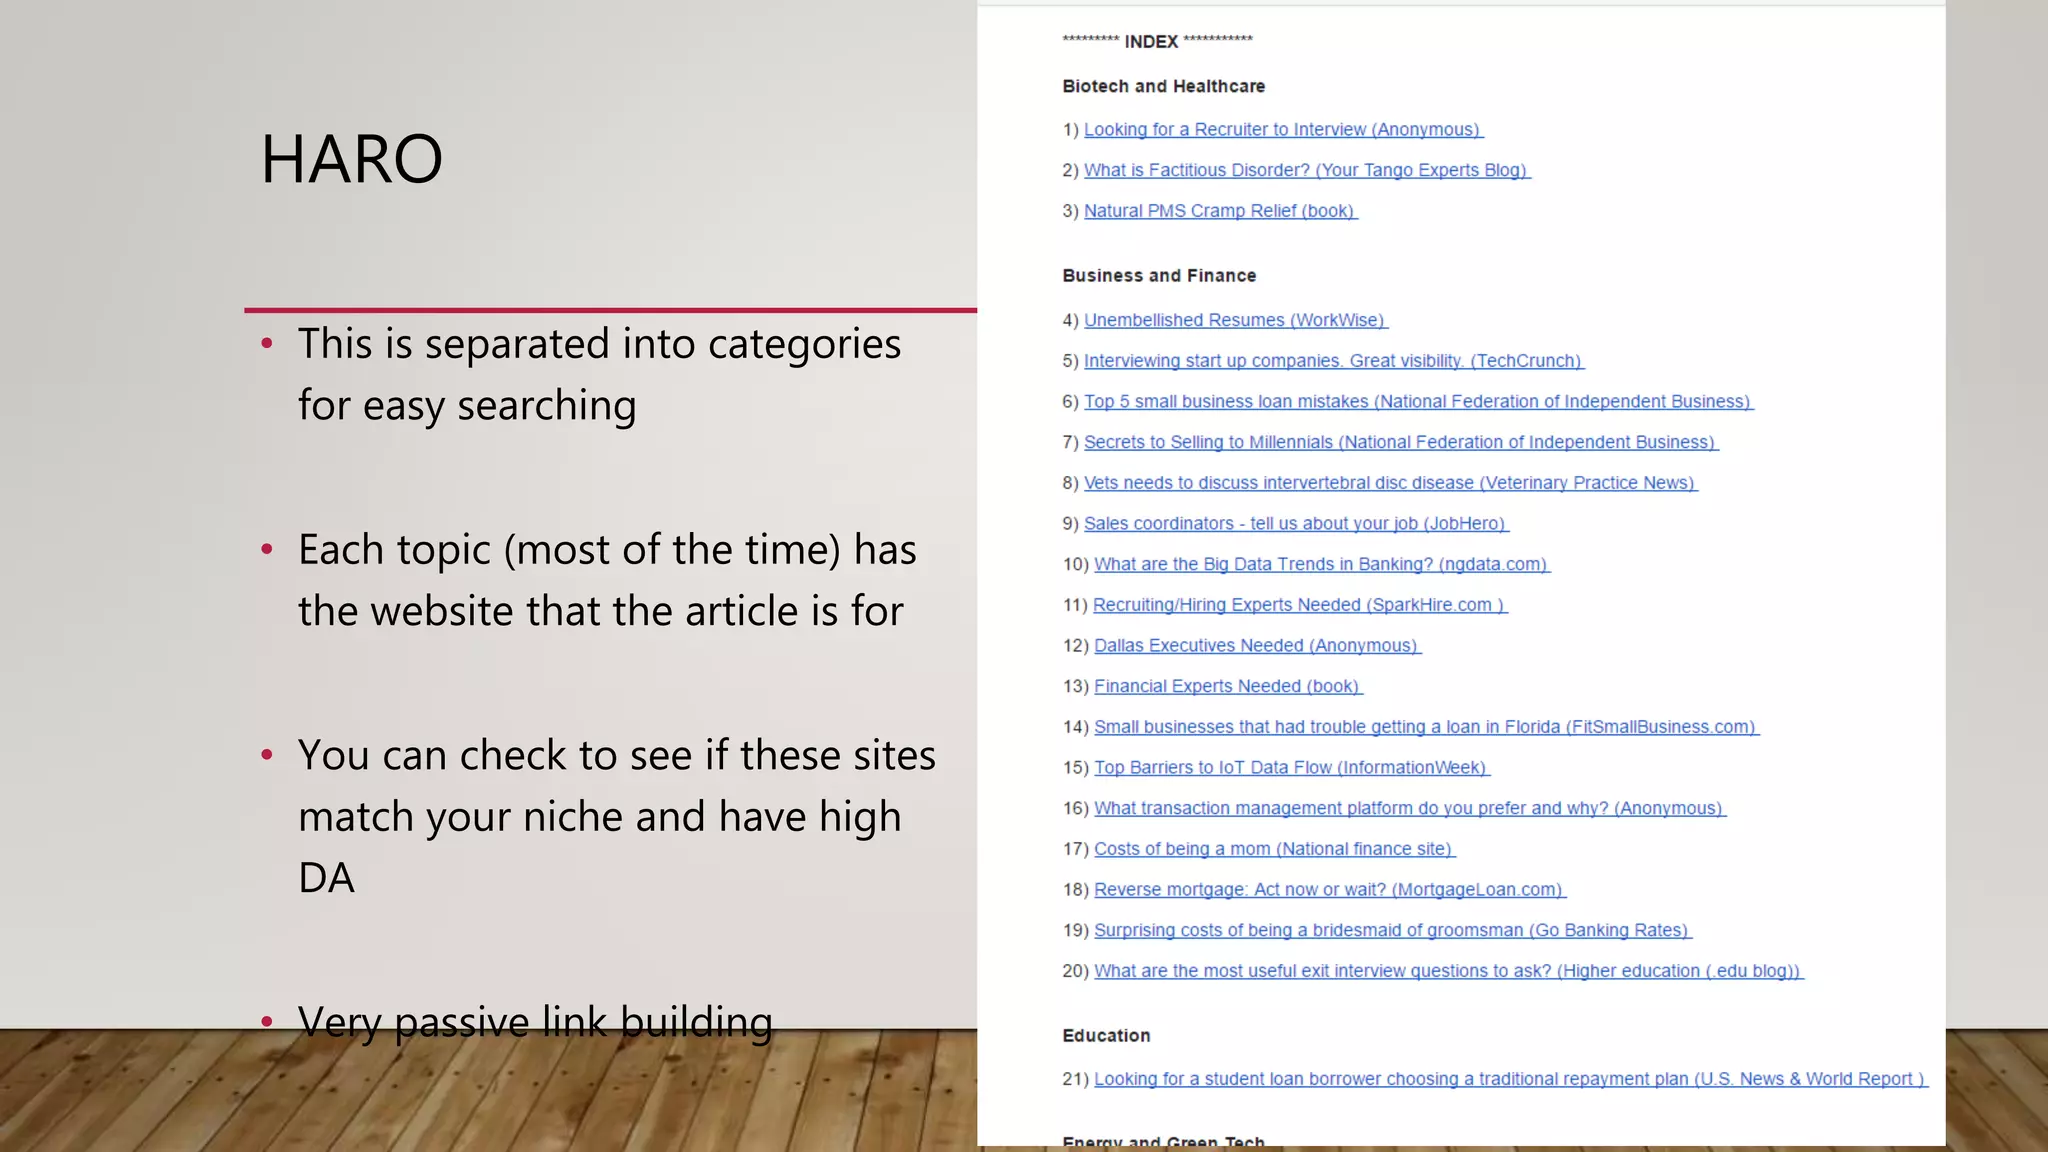Open 'most useful exit interview questions' link
This screenshot has height=1152, width=2048.
1449,971
